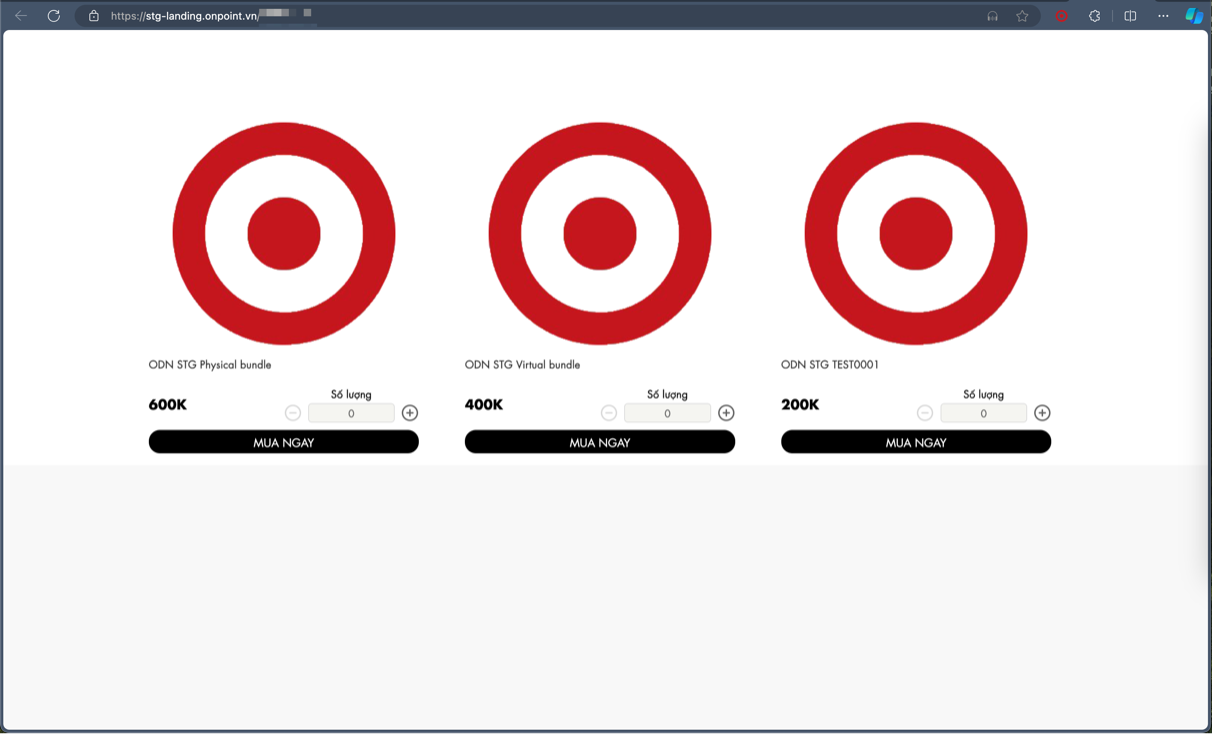
Task: Open the Copilot sidebar icon
Action: (1194, 16)
